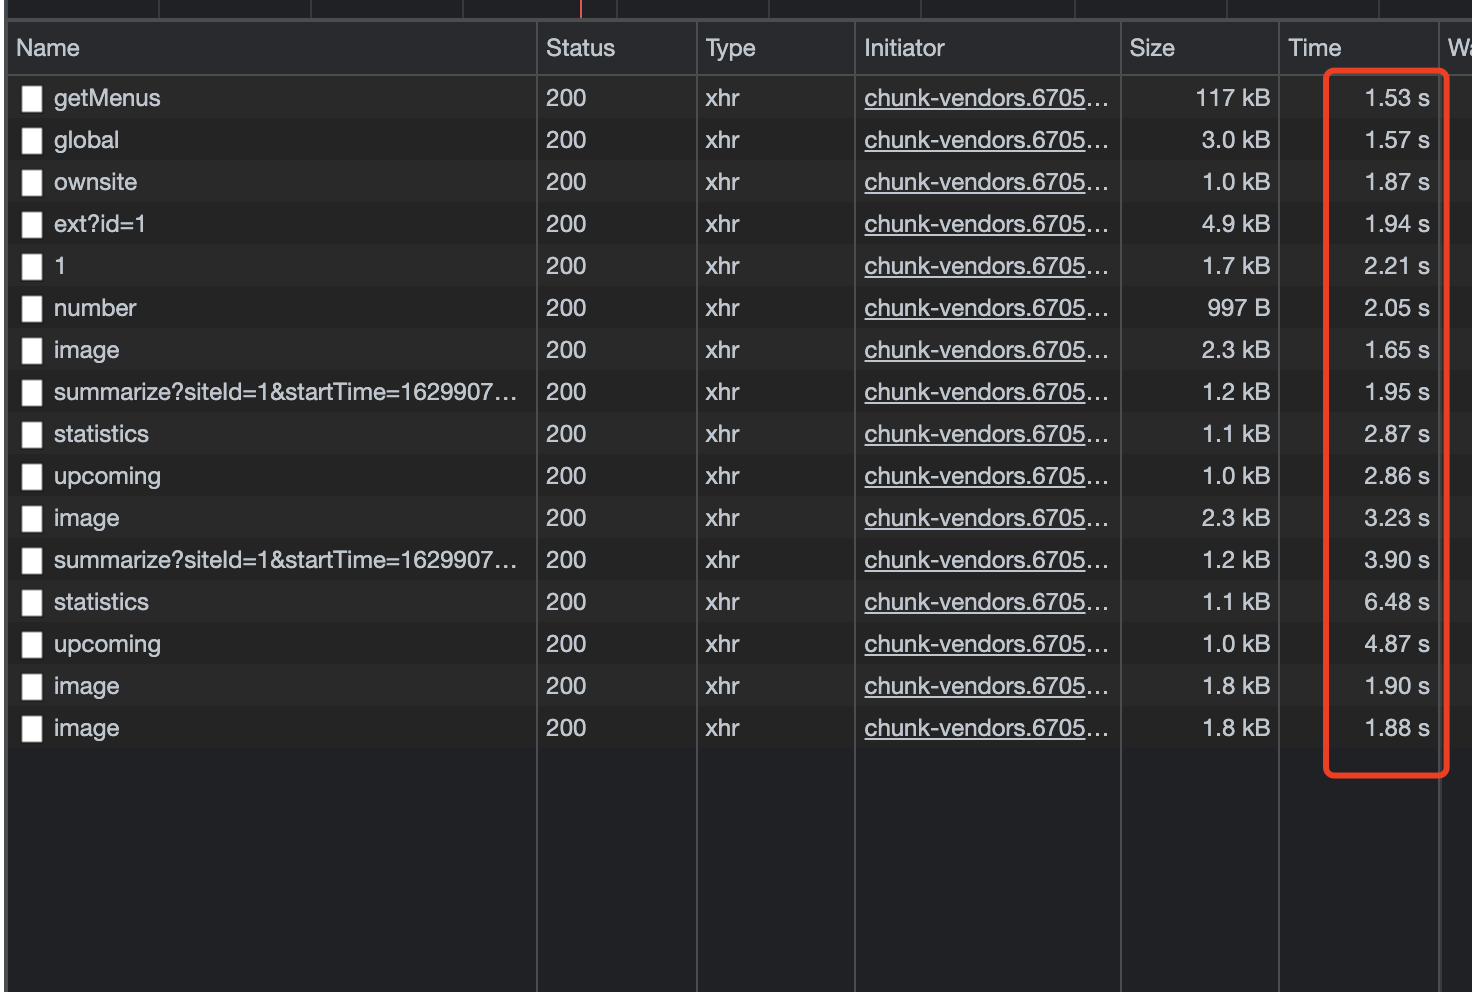Click file icon of statistics request taking 6.48 s
This screenshot has width=1472, height=992.
(32, 602)
